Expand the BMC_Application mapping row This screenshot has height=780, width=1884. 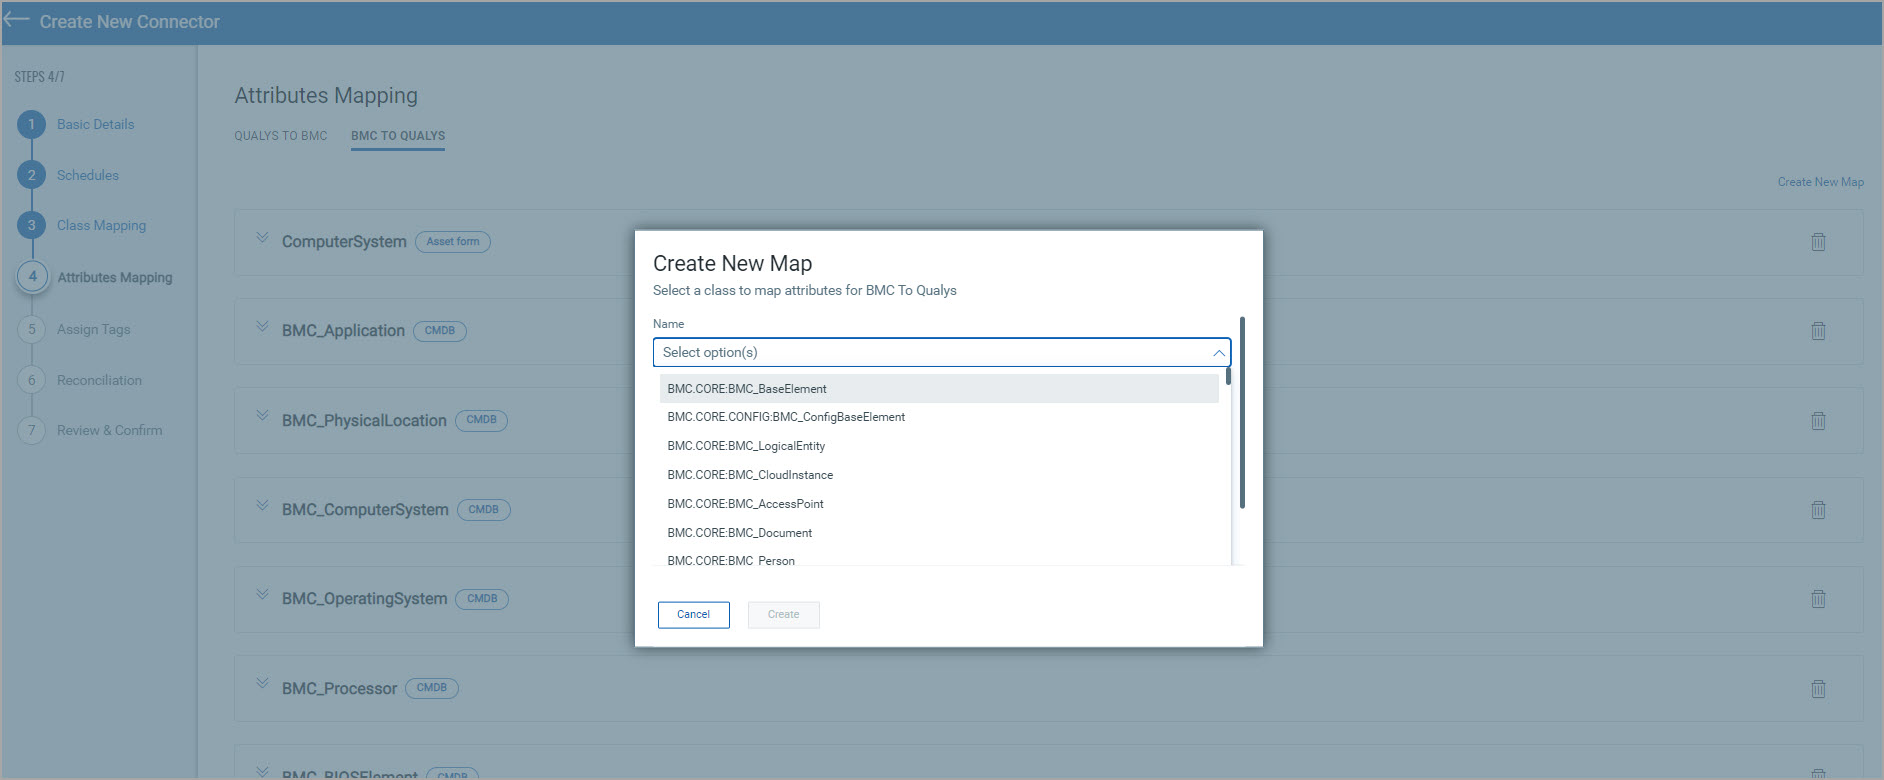click(x=262, y=327)
